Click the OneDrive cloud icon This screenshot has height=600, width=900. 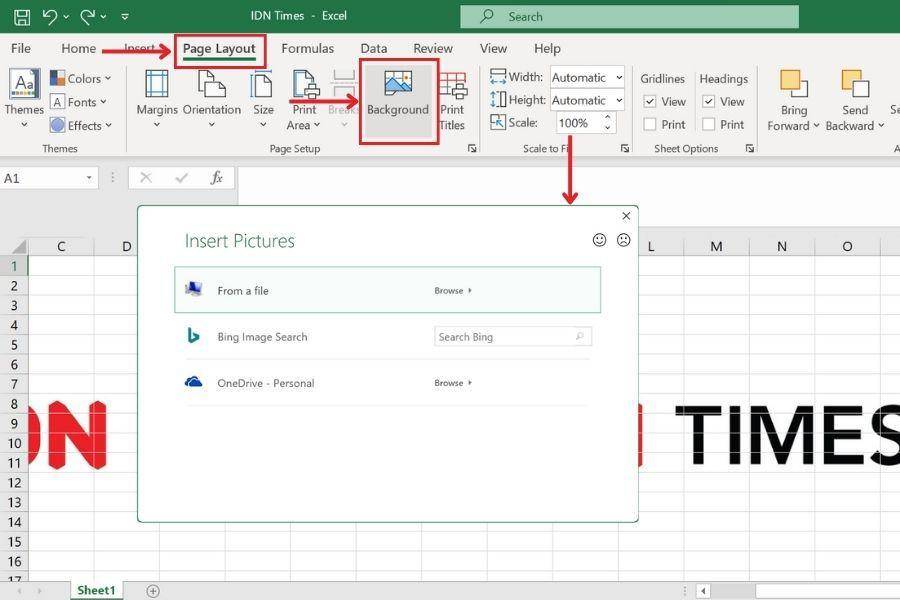pos(193,382)
